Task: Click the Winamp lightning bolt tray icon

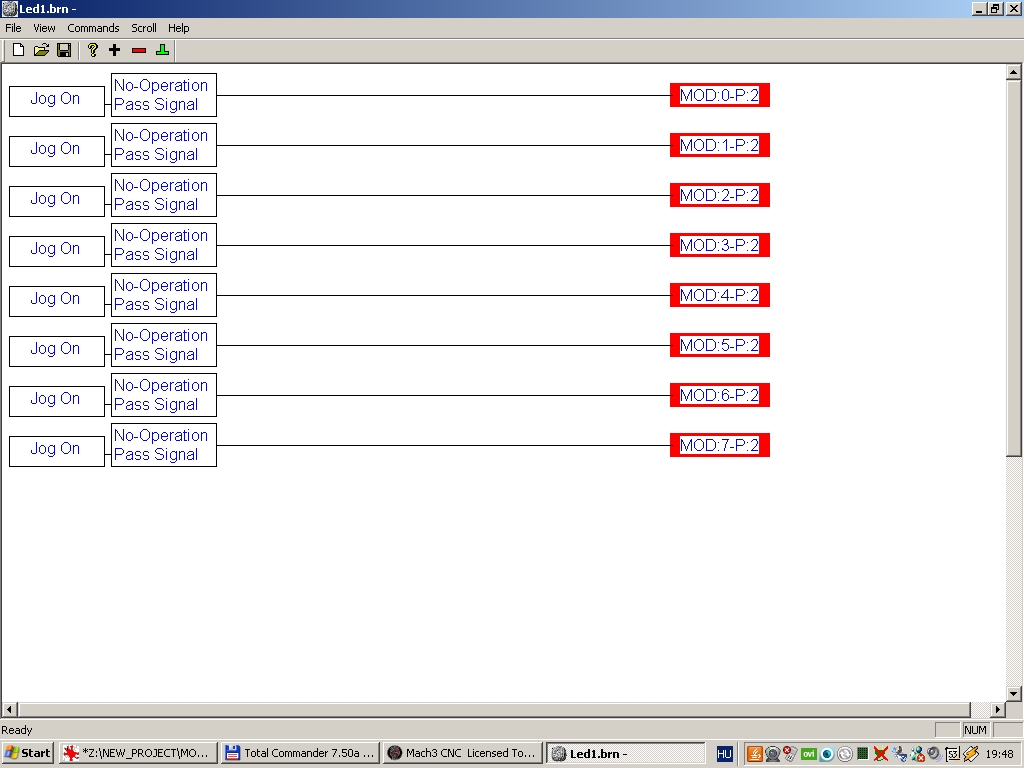Action: (971, 754)
